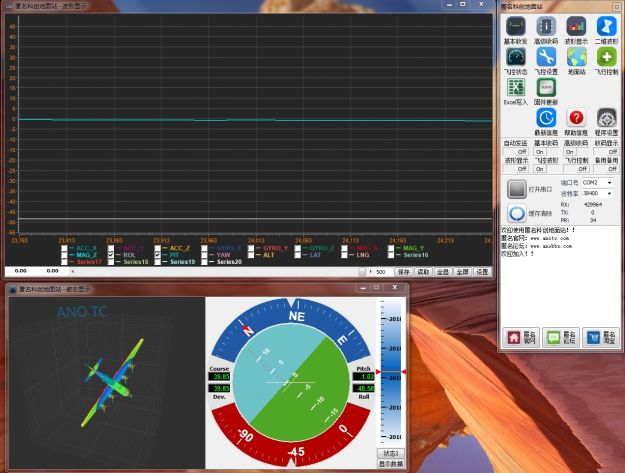The height and width of the screenshot is (473, 625).
Task: Enable the Series20 checkbox
Action: click(204, 262)
